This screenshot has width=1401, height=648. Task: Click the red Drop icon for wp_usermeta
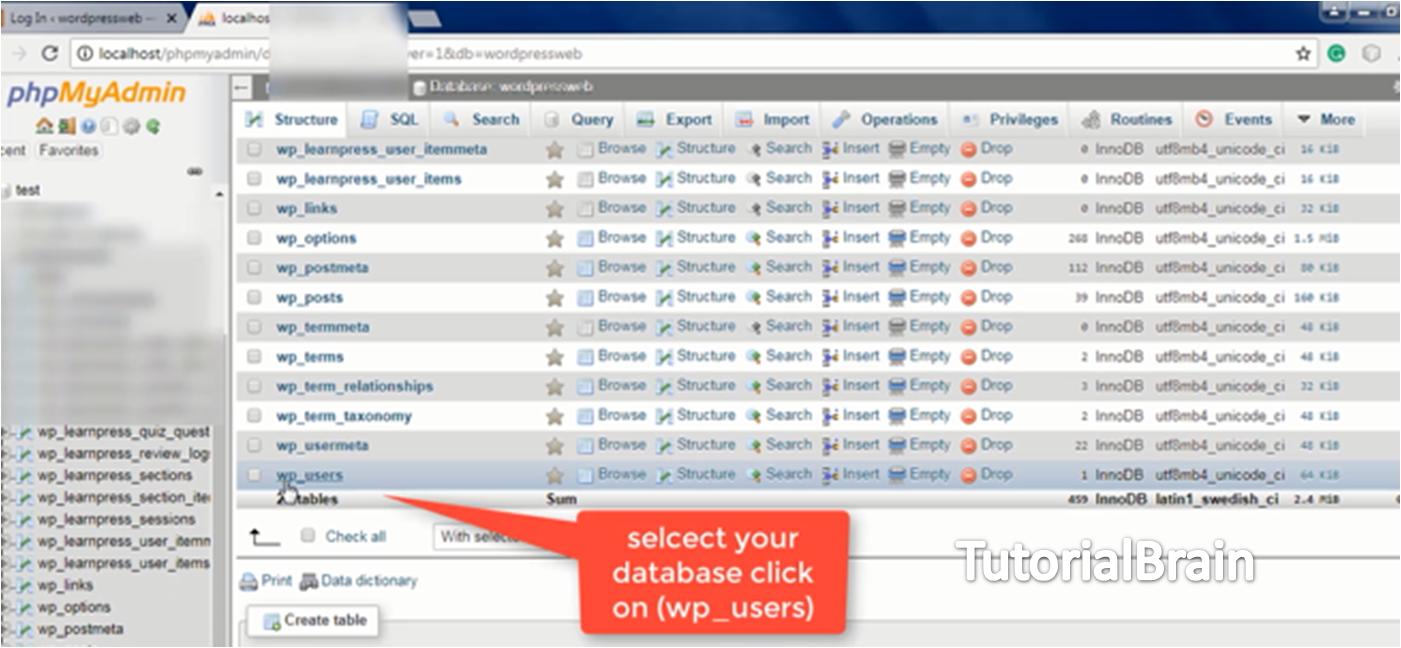click(968, 446)
